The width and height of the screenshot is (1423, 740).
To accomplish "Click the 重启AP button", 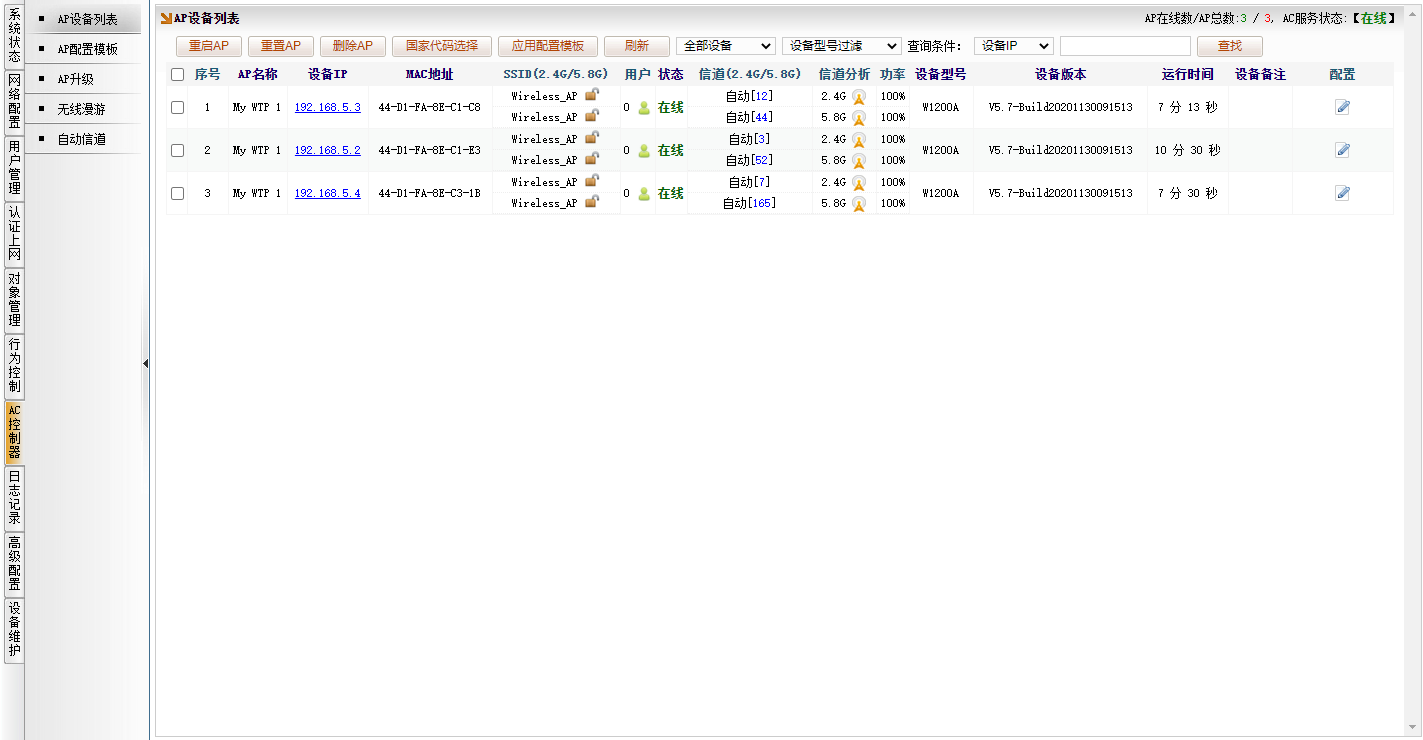I will pos(209,46).
